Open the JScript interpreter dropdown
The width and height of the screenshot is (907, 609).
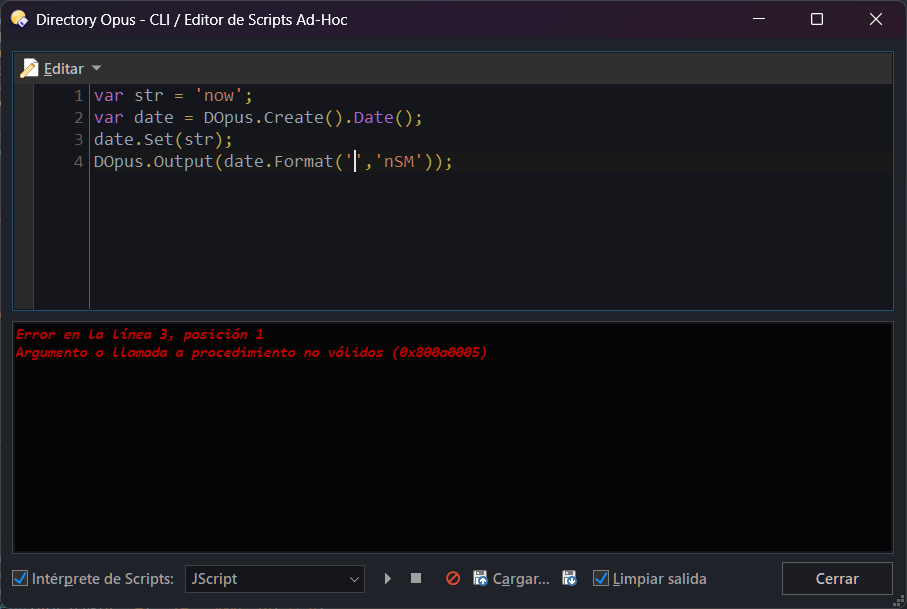coord(275,579)
